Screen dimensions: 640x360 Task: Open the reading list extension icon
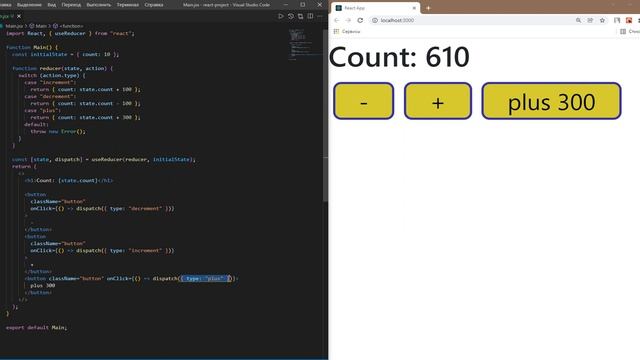tap(617, 20)
